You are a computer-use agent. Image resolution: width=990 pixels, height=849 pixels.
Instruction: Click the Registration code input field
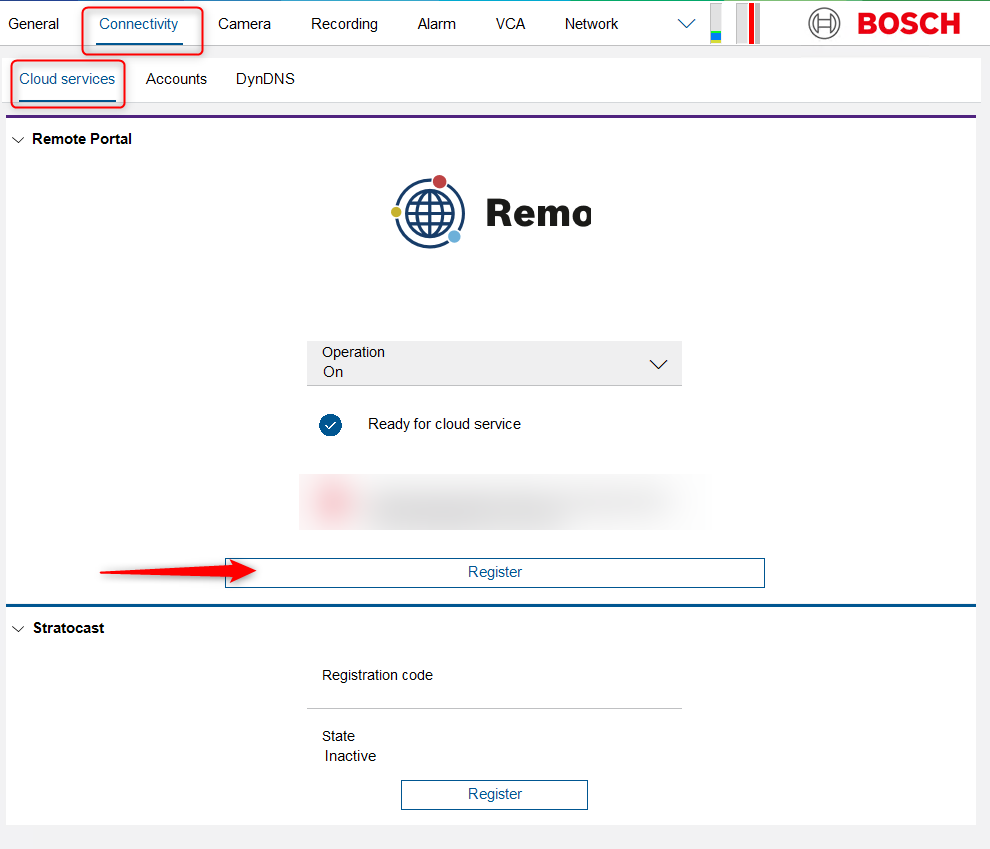[x=494, y=692]
